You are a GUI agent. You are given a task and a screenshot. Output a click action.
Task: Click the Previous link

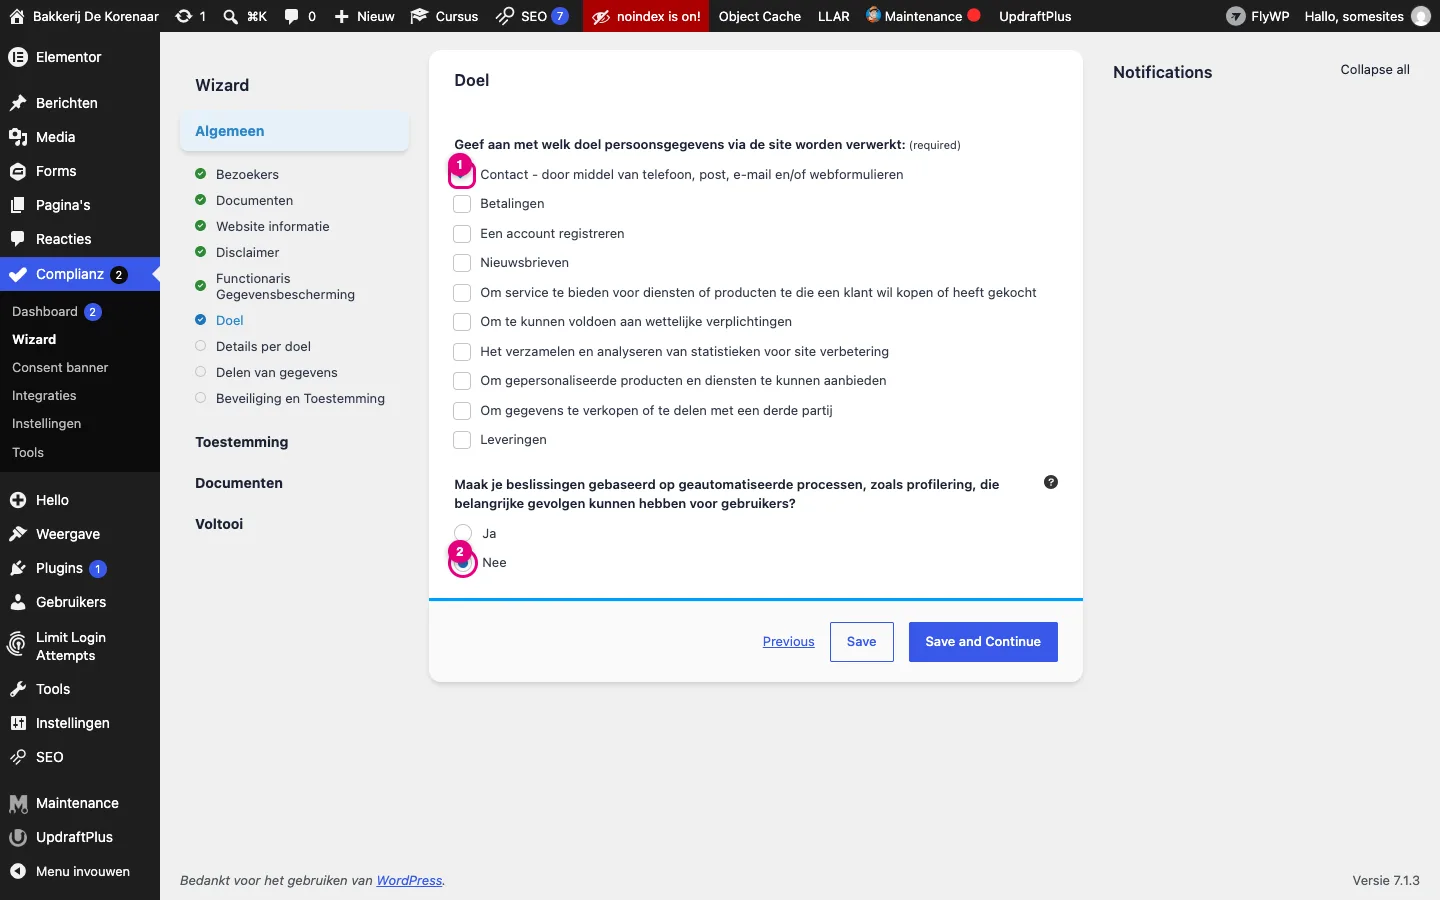(788, 642)
